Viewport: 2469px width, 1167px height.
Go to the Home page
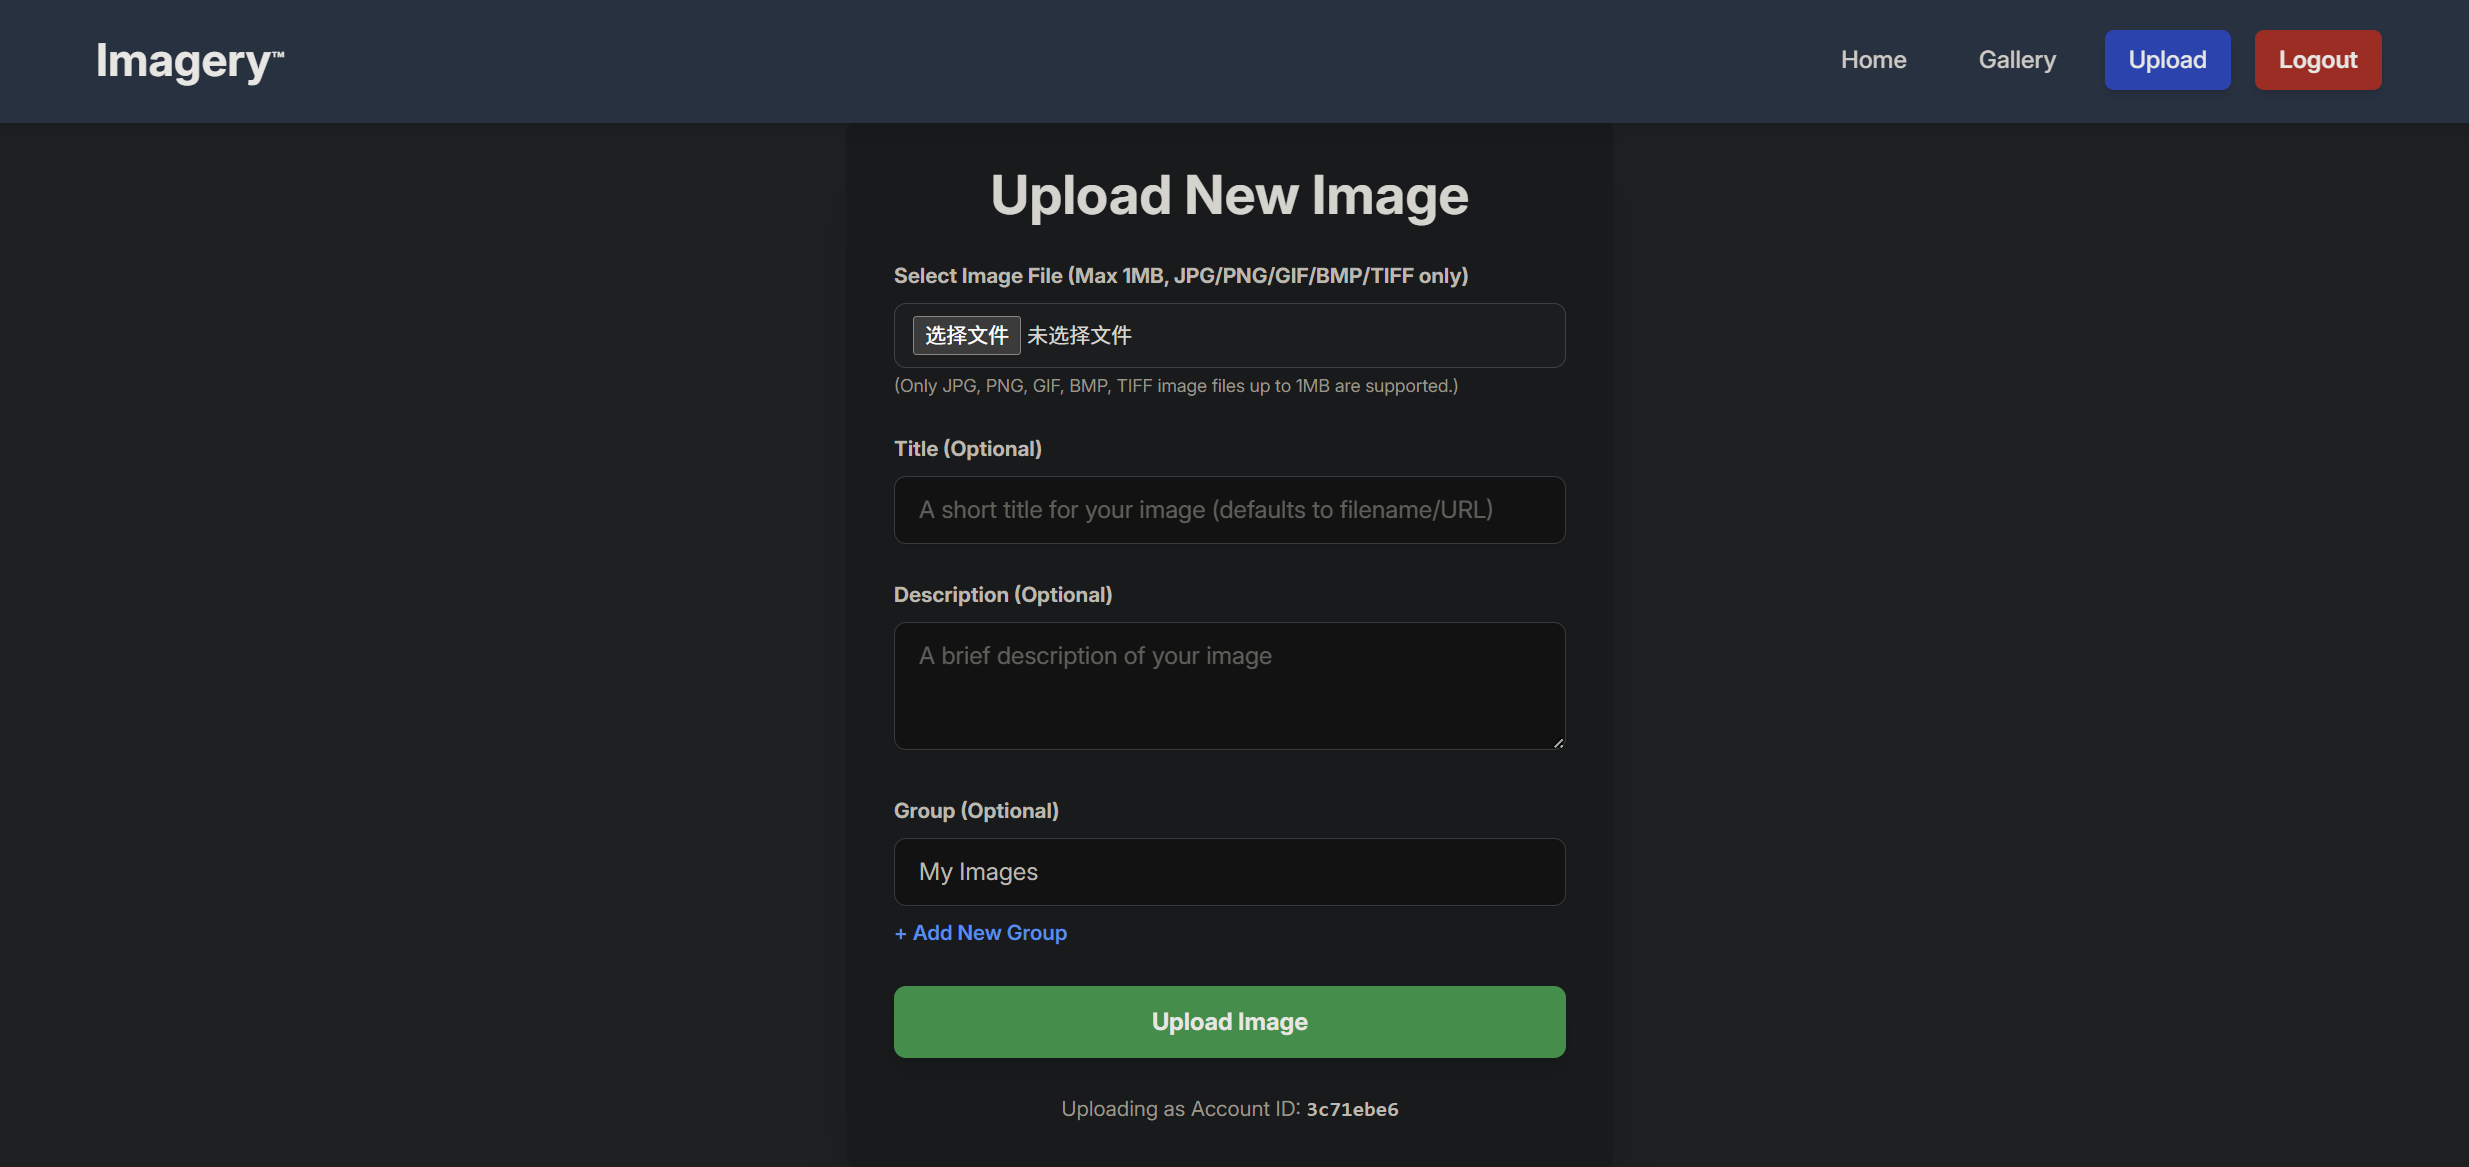pos(1873,60)
